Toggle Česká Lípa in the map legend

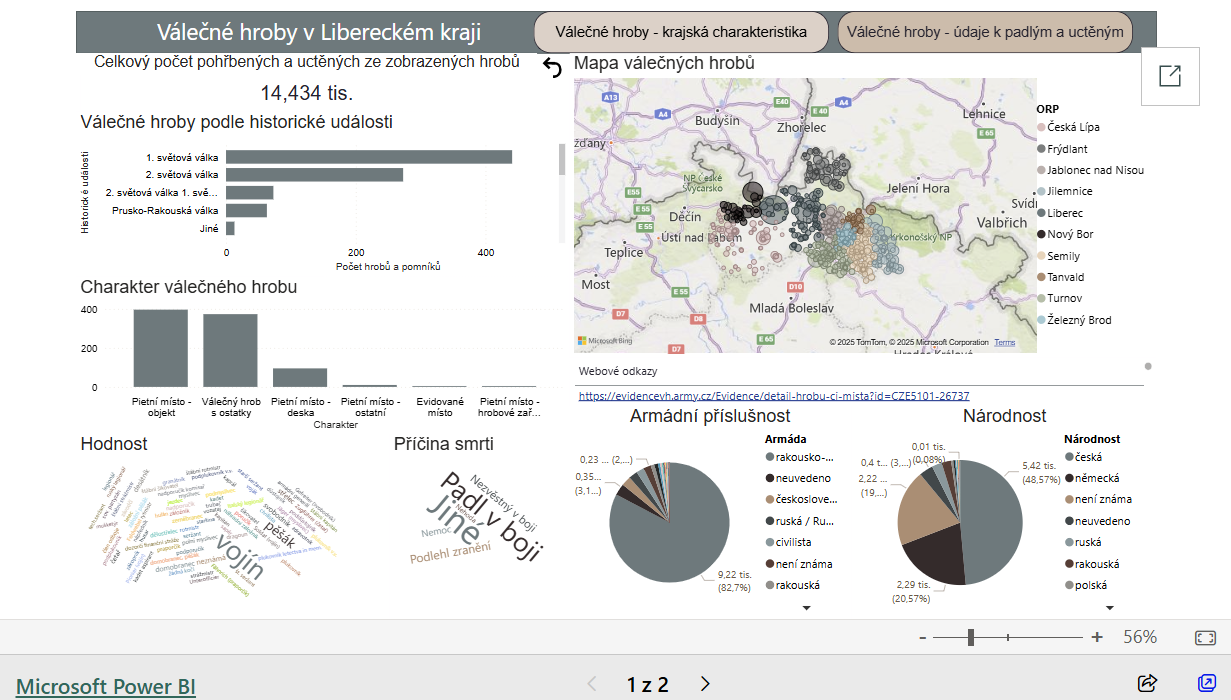pos(1073,127)
